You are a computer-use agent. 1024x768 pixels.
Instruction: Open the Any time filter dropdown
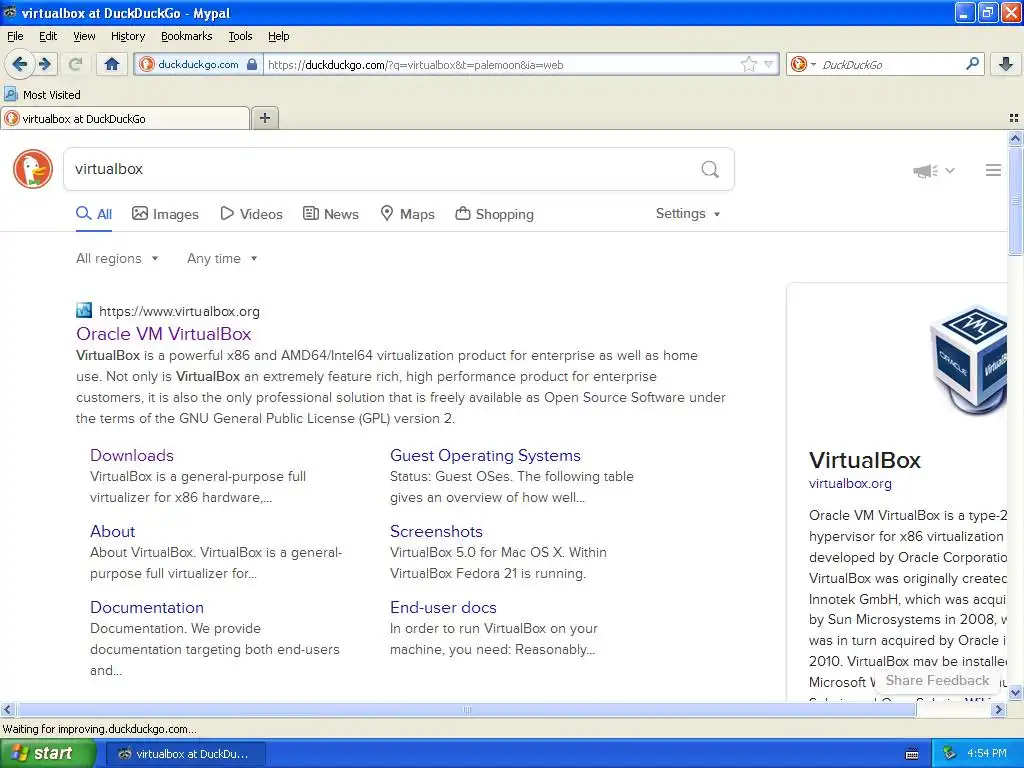[222, 258]
